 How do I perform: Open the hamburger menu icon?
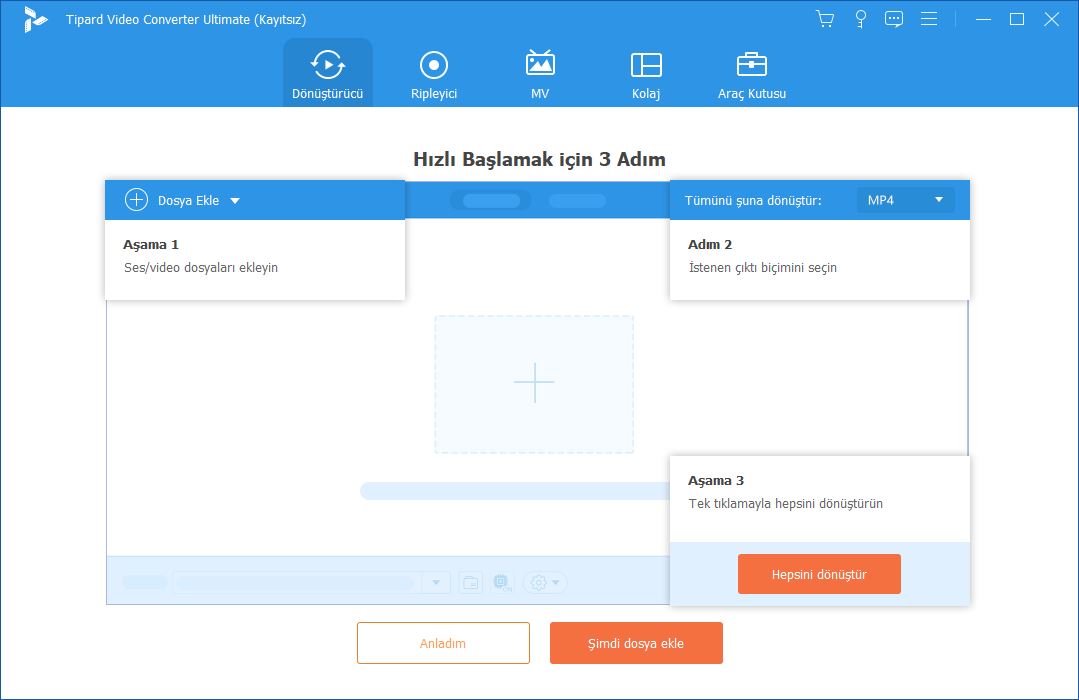pyautogui.click(x=929, y=19)
